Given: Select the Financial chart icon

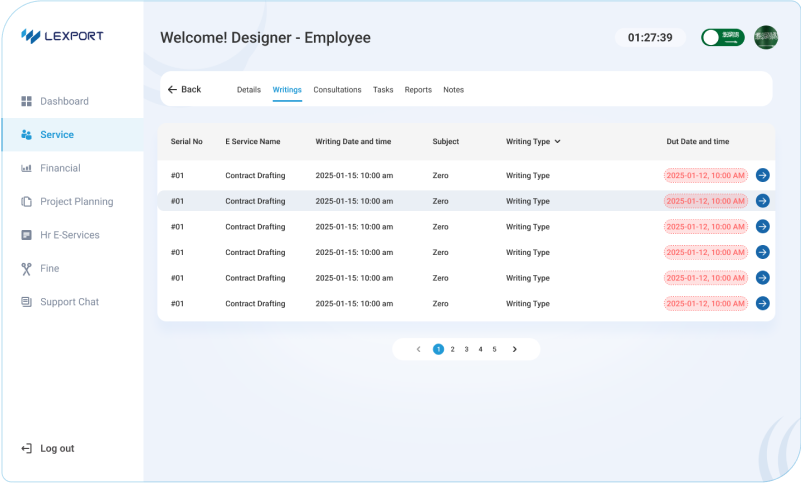Looking at the screenshot, I should (27, 168).
